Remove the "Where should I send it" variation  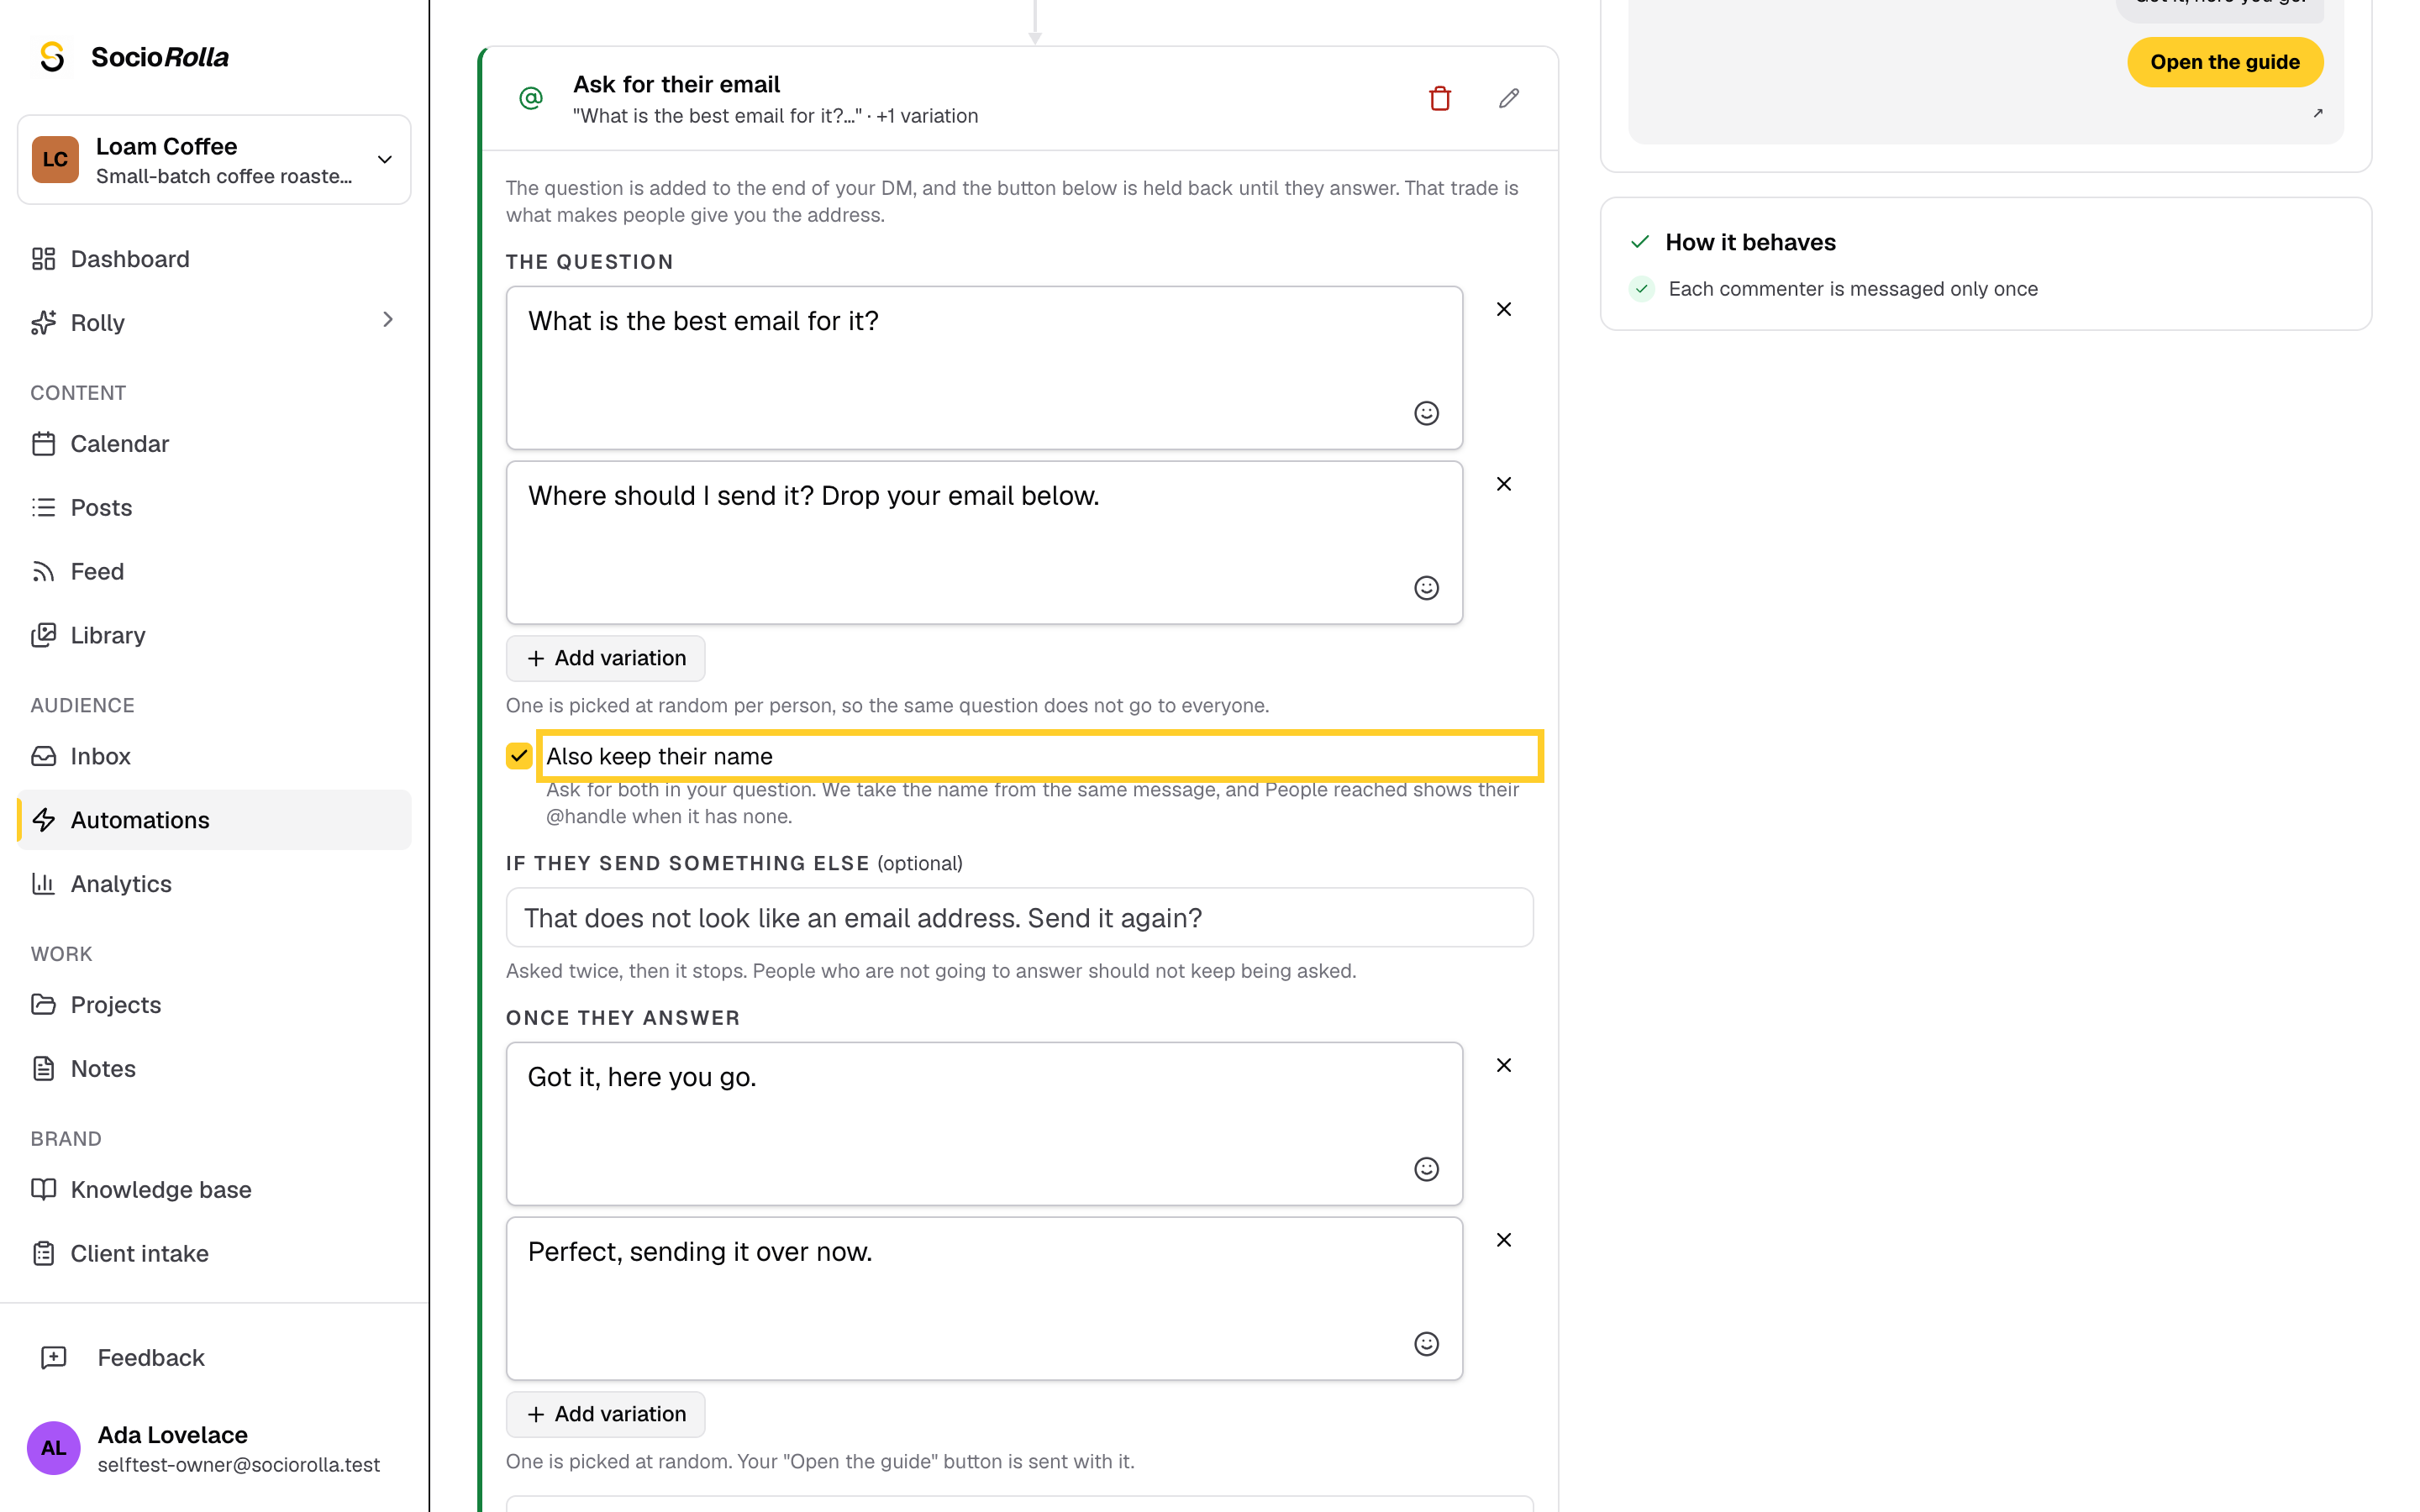point(1503,484)
